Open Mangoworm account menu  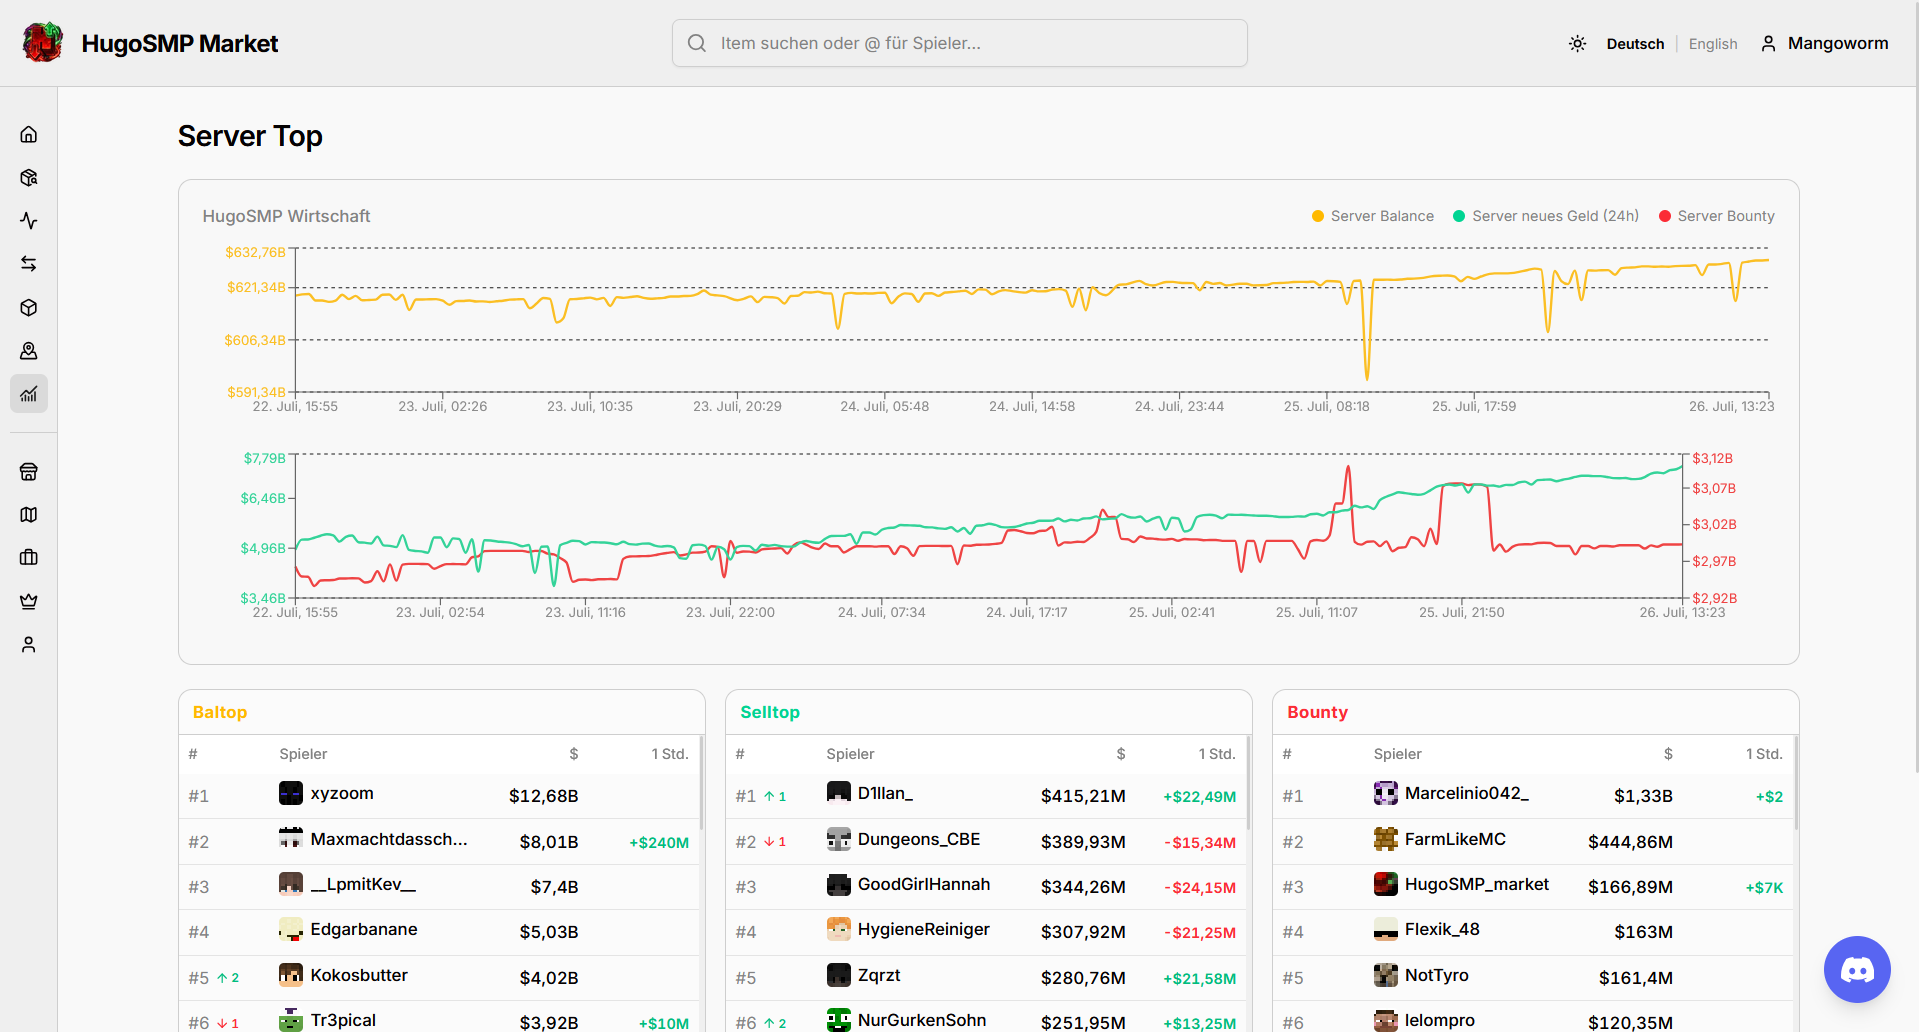point(1825,43)
